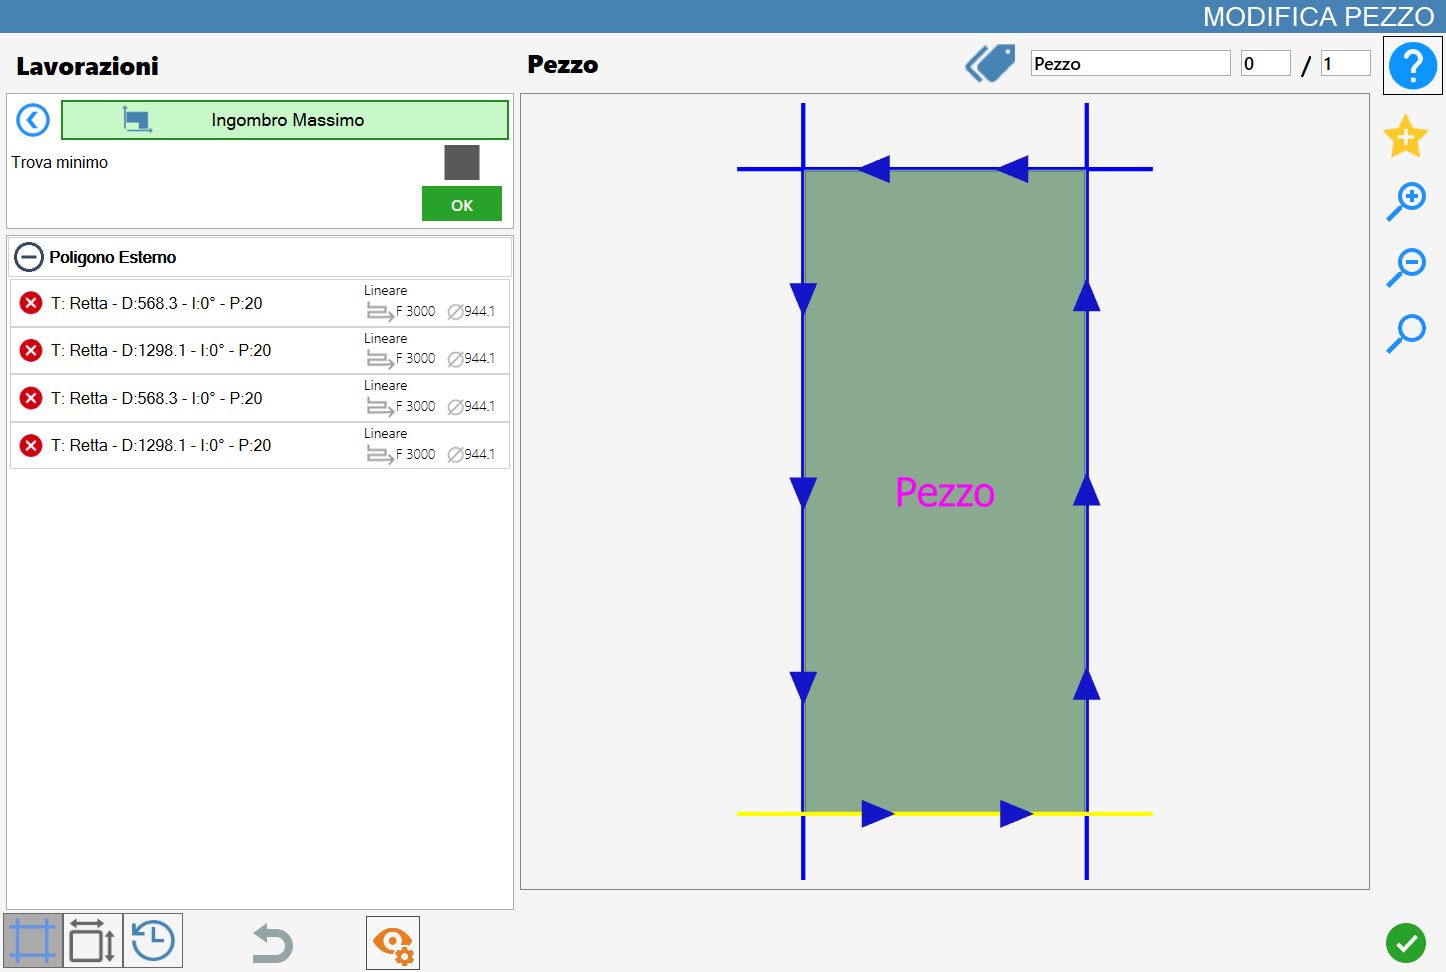The height and width of the screenshot is (972, 1446).
Task: Select second row Retta D:1298.1
Action: (x=260, y=350)
